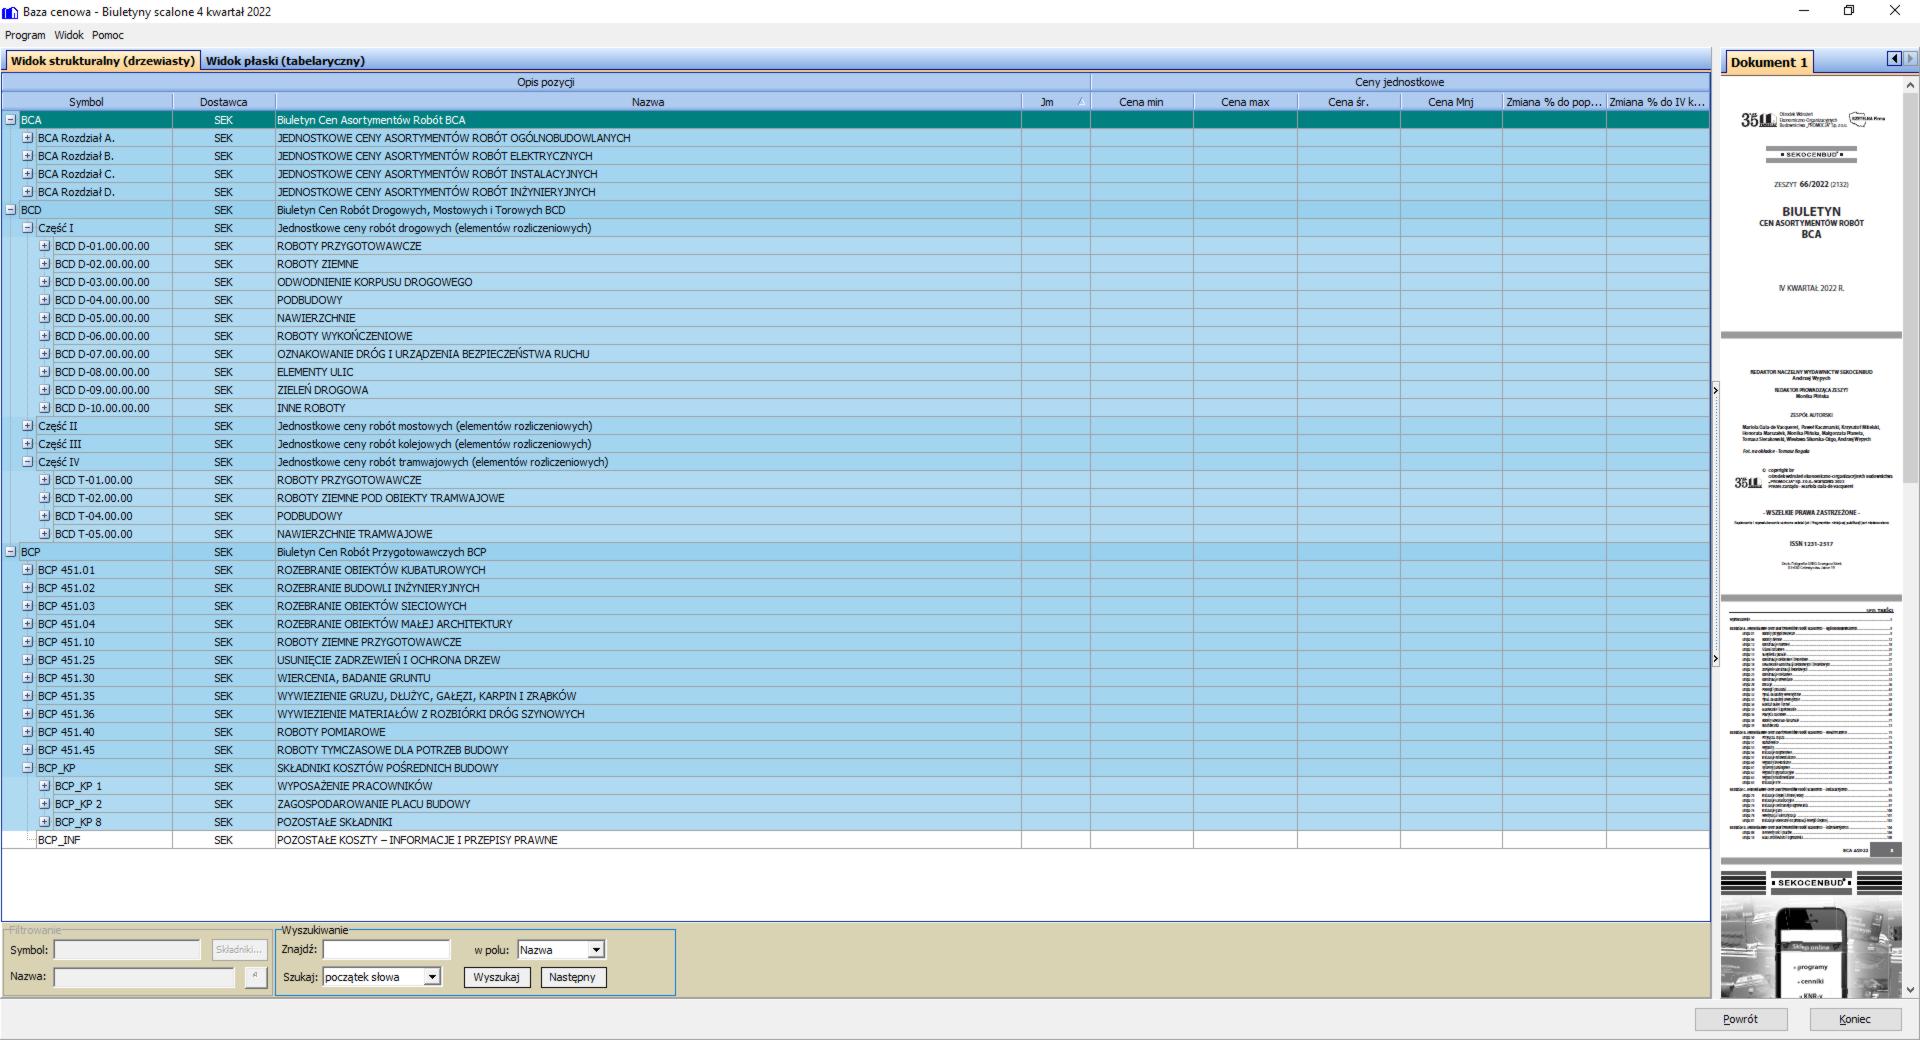Image resolution: width=1920 pixels, height=1040 pixels.
Task: Expand BCA Rozdział C. node
Action: (28, 174)
